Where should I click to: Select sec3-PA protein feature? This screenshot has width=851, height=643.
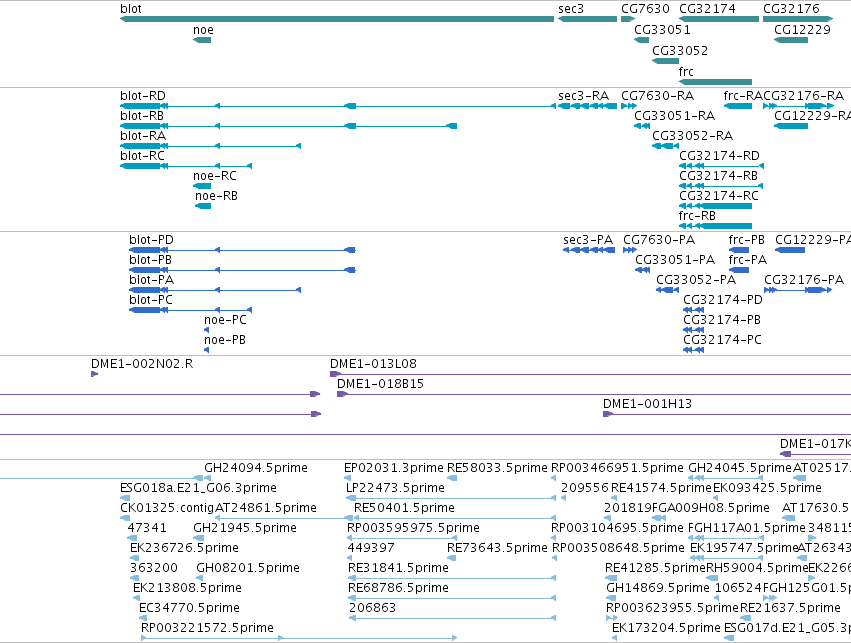(x=589, y=250)
